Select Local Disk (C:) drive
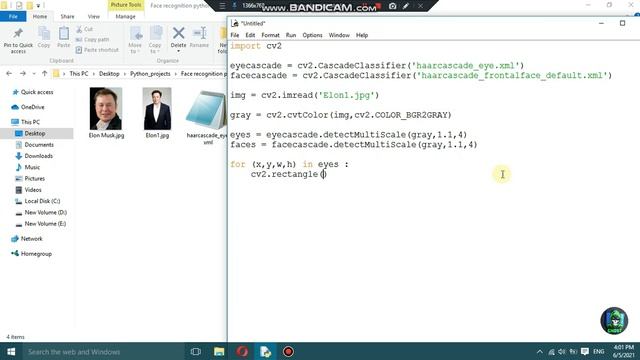This screenshot has width=640, height=360. (42, 201)
